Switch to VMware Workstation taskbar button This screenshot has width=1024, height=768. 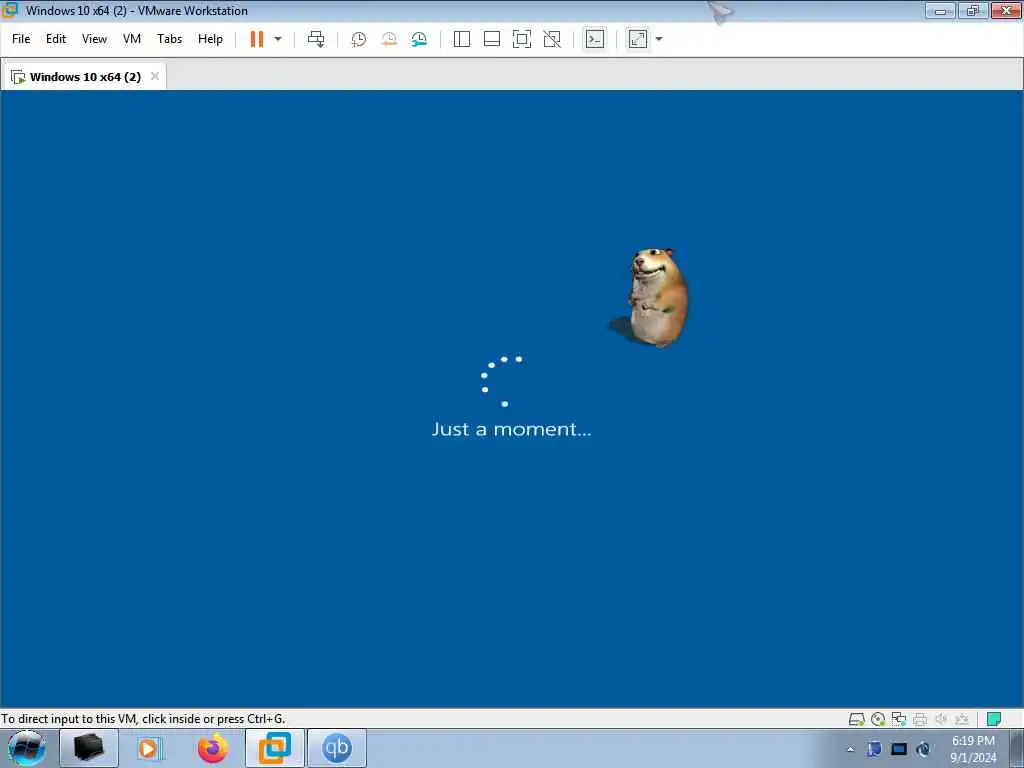pyautogui.click(x=275, y=748)
